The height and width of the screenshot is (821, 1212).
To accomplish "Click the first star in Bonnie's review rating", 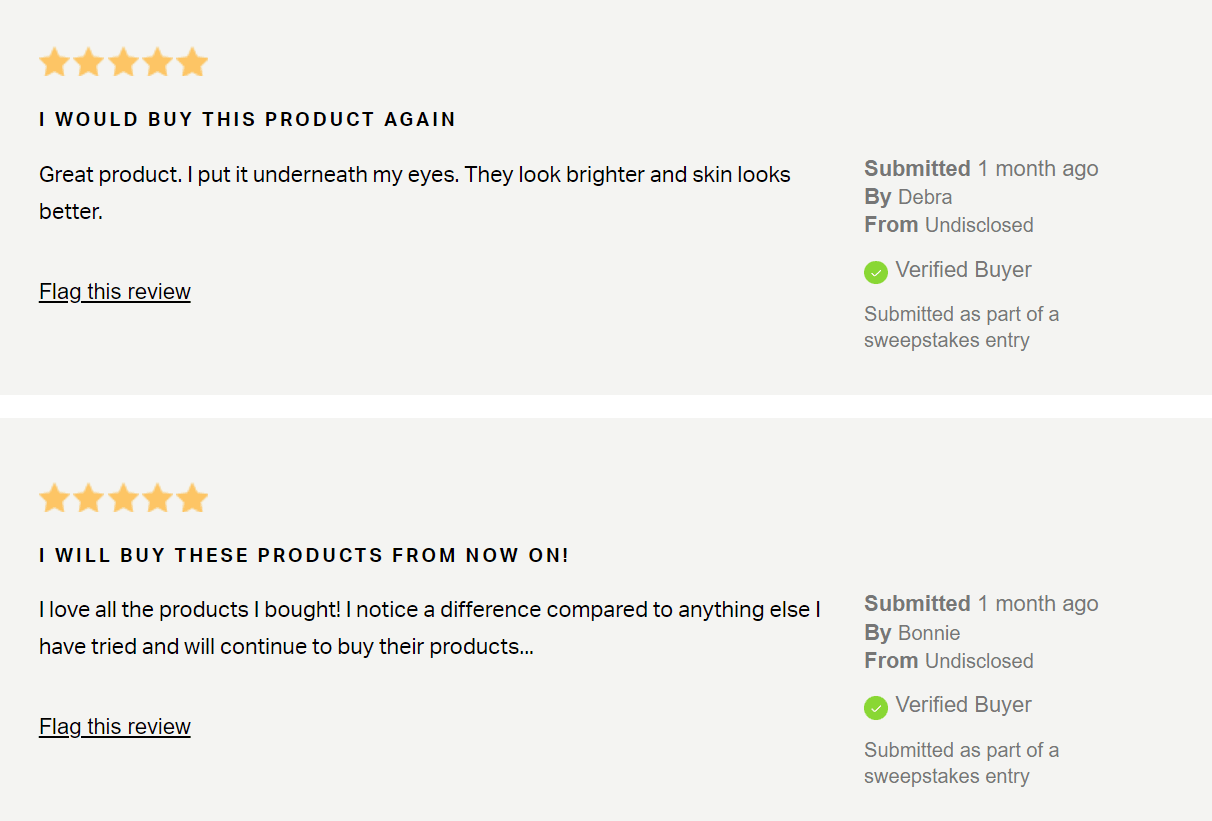I will (x=54, y=498).
